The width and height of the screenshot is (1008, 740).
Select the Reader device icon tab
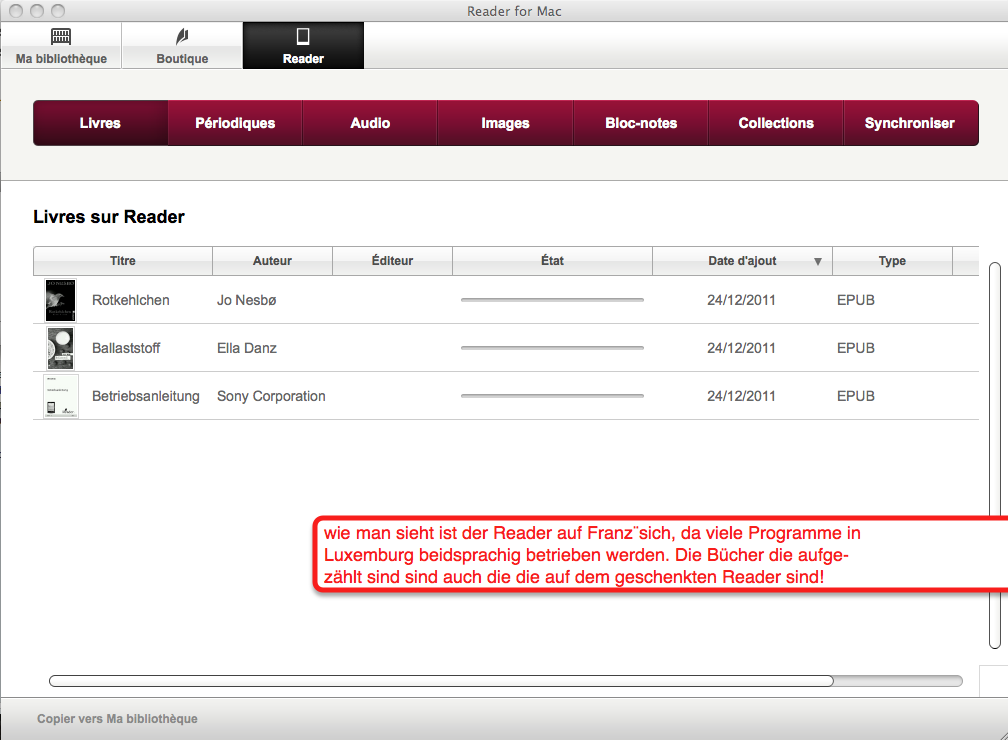(303, 37)
